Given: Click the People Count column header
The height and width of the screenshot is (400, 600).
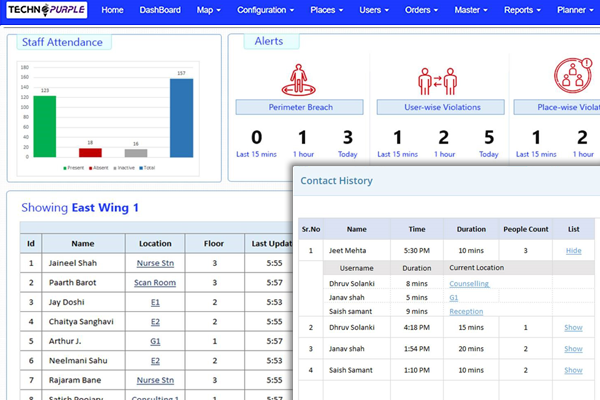Looking at the screenshot, I should pyautogui.click(x=526, y=229).
